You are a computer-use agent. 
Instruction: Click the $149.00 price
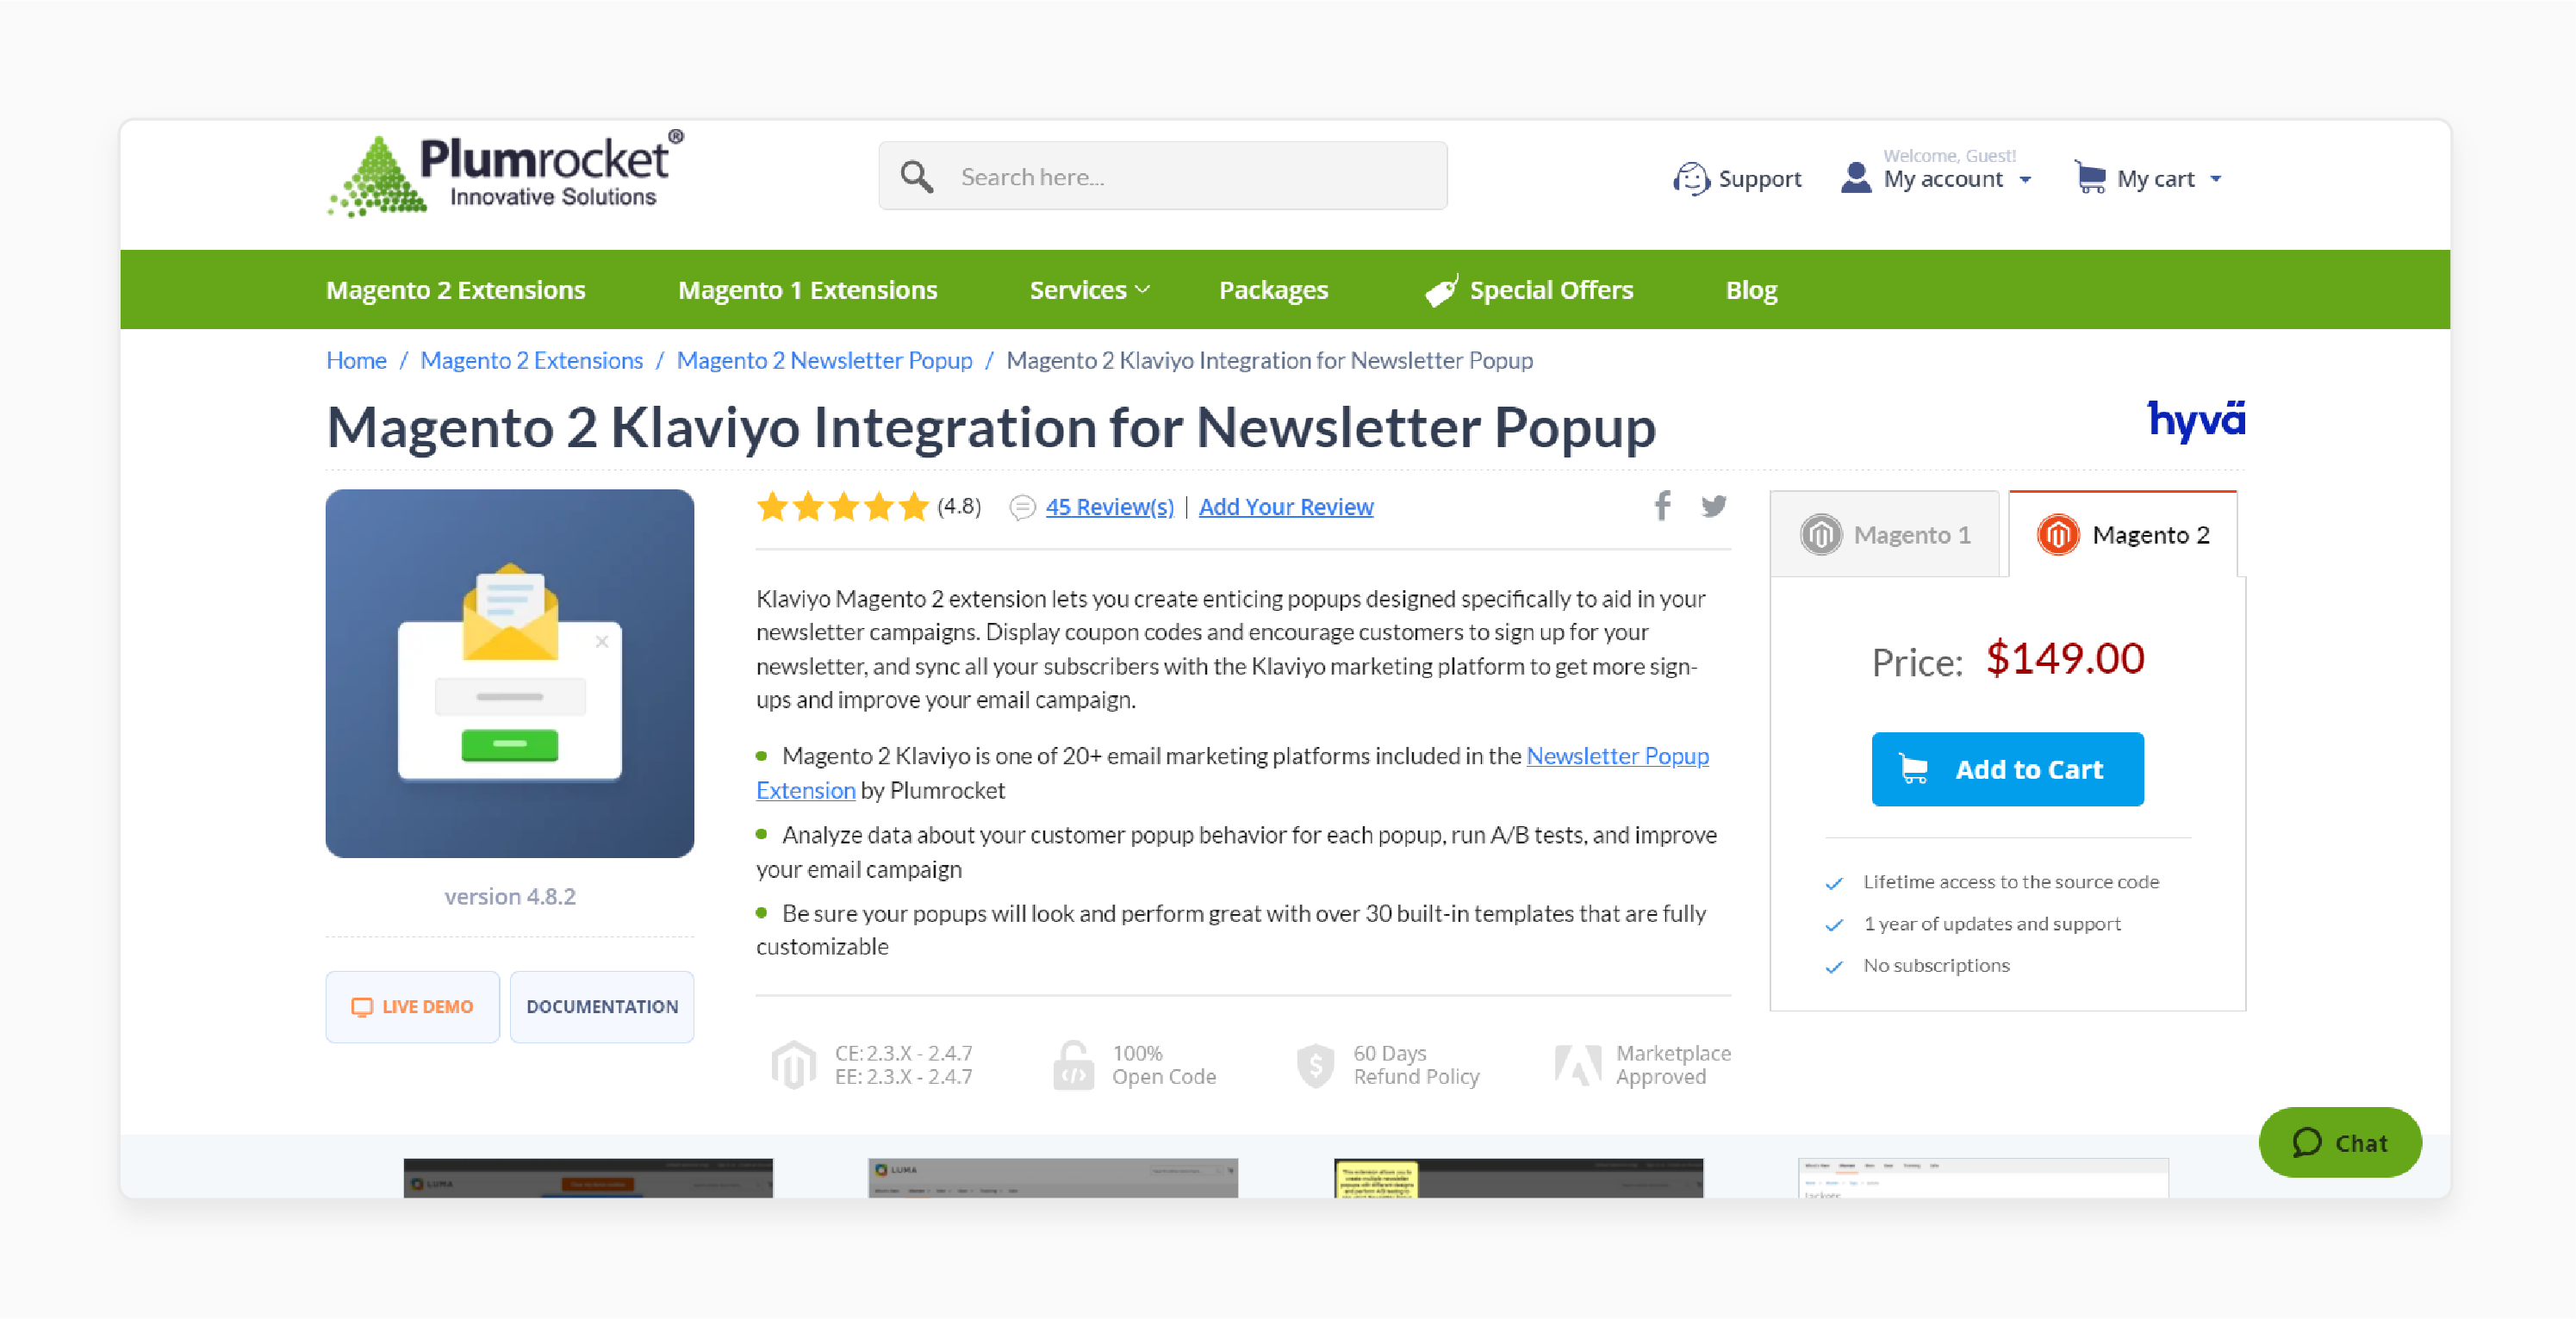pyautogui.click(x=2065, y=659)
